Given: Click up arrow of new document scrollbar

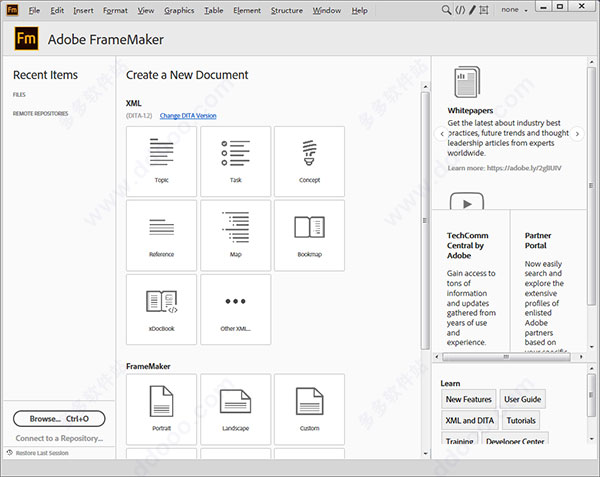Looking at the screenshot, I should point(425,87).
